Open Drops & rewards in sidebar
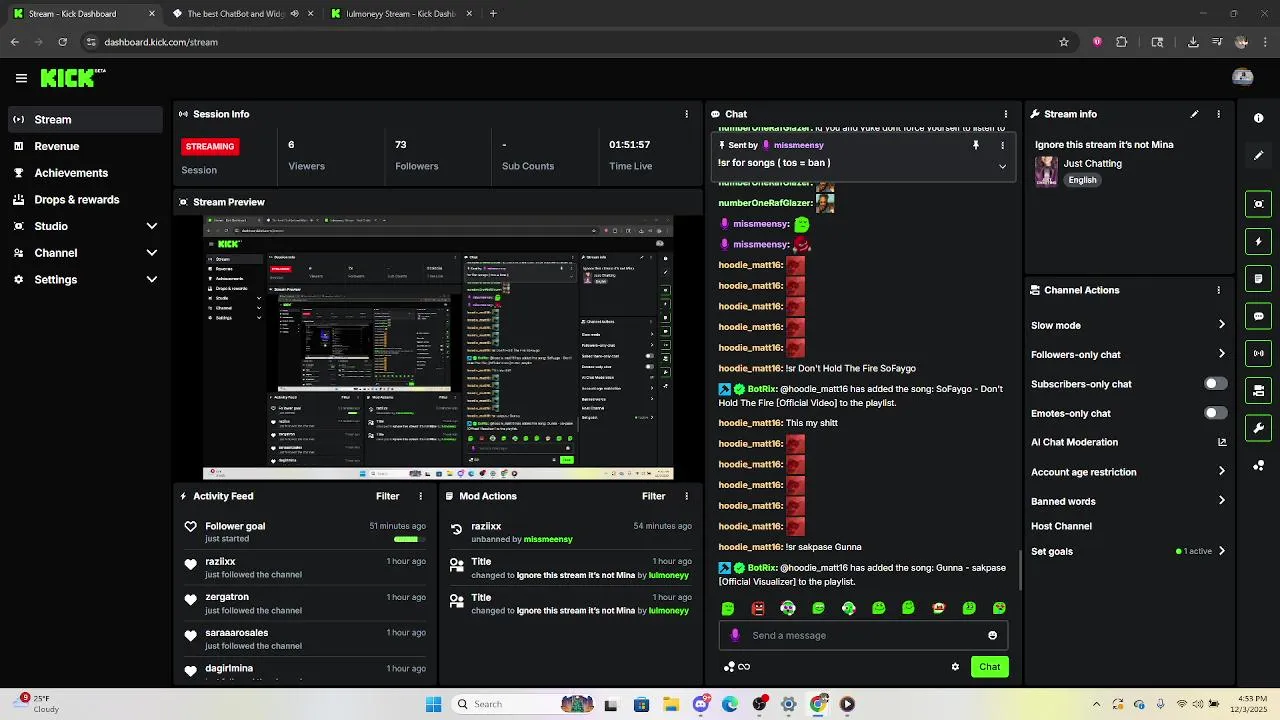 (84, 199)
